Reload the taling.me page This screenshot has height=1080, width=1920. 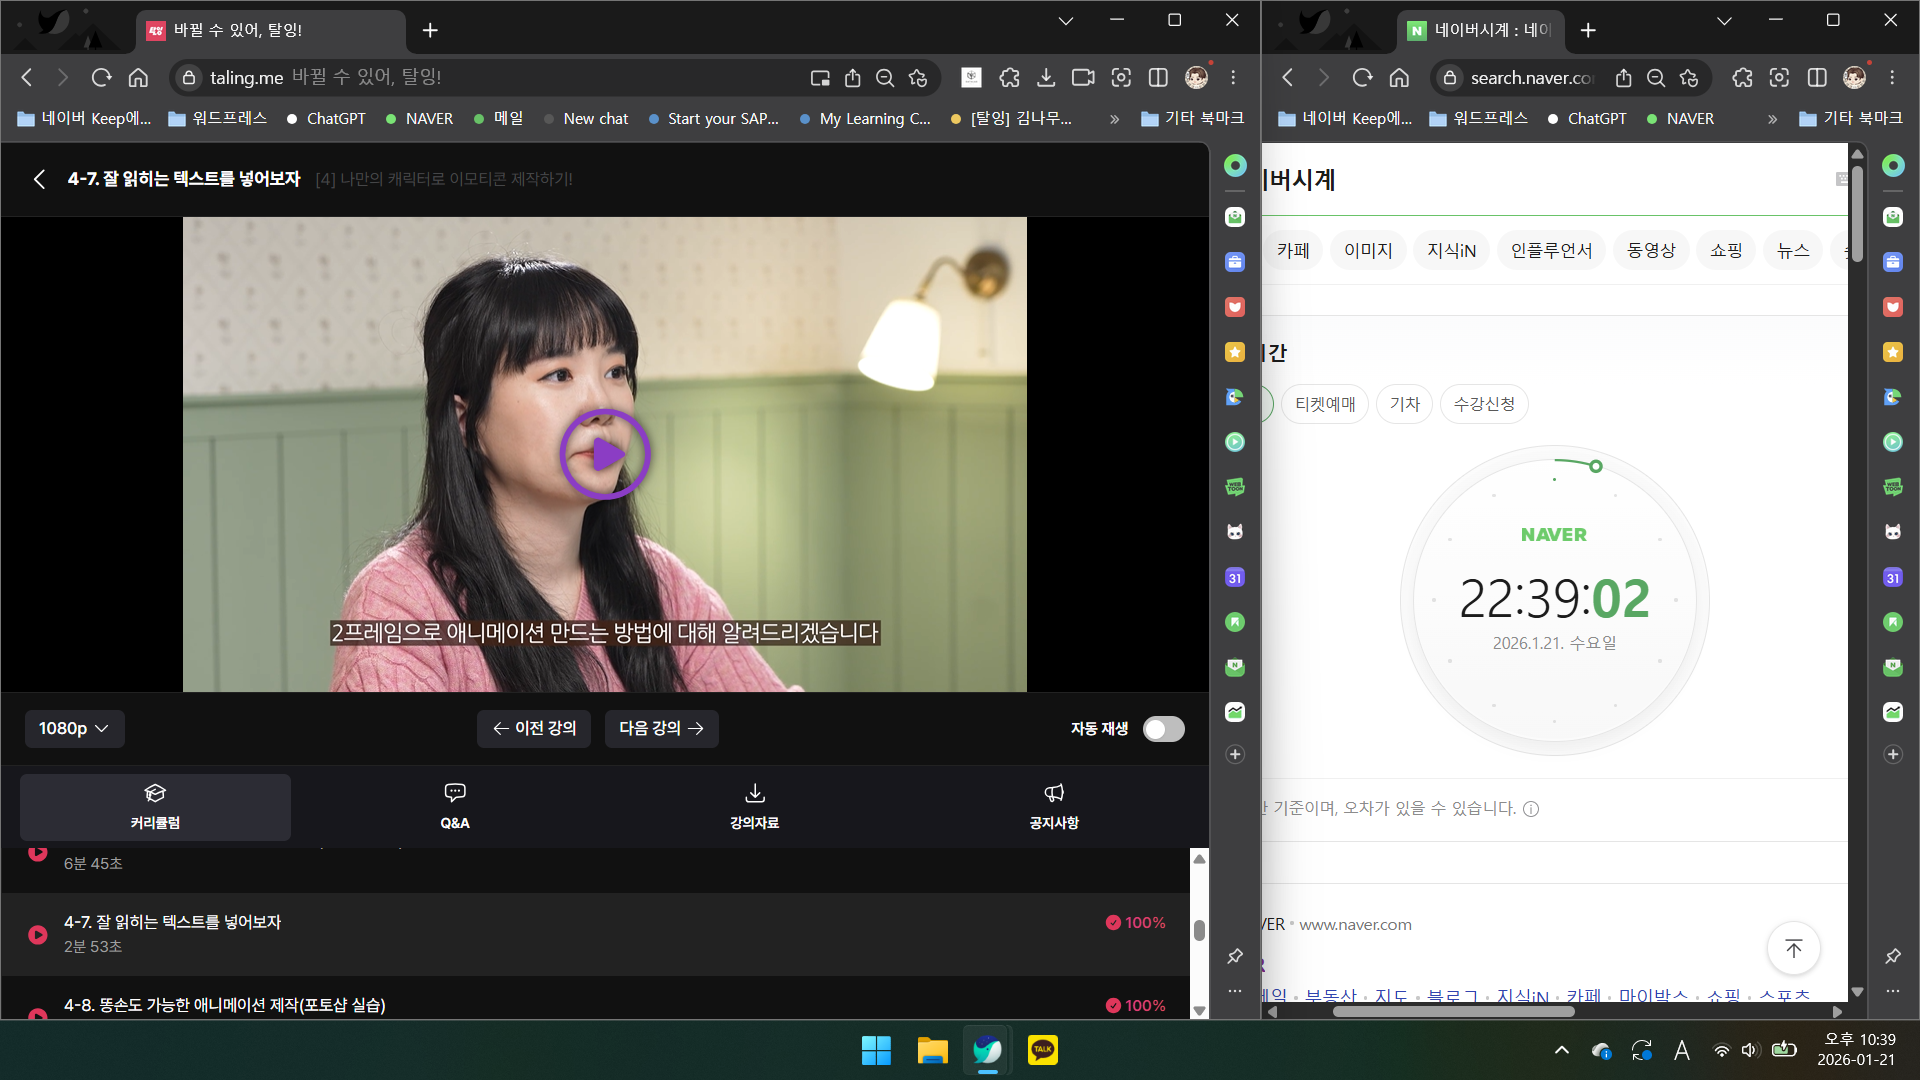(101, 78)
